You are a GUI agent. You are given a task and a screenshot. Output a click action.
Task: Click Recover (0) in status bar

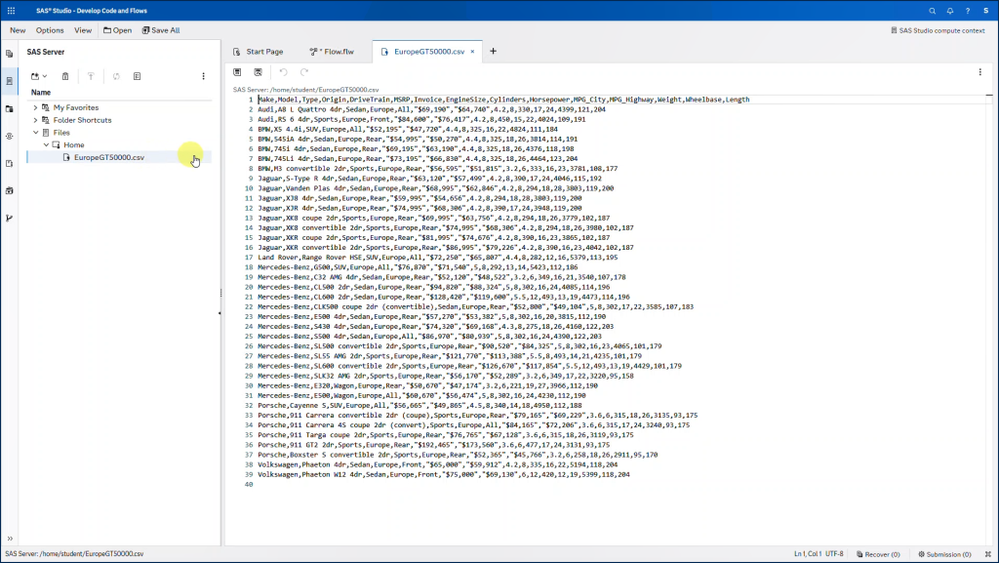point(878,554)
